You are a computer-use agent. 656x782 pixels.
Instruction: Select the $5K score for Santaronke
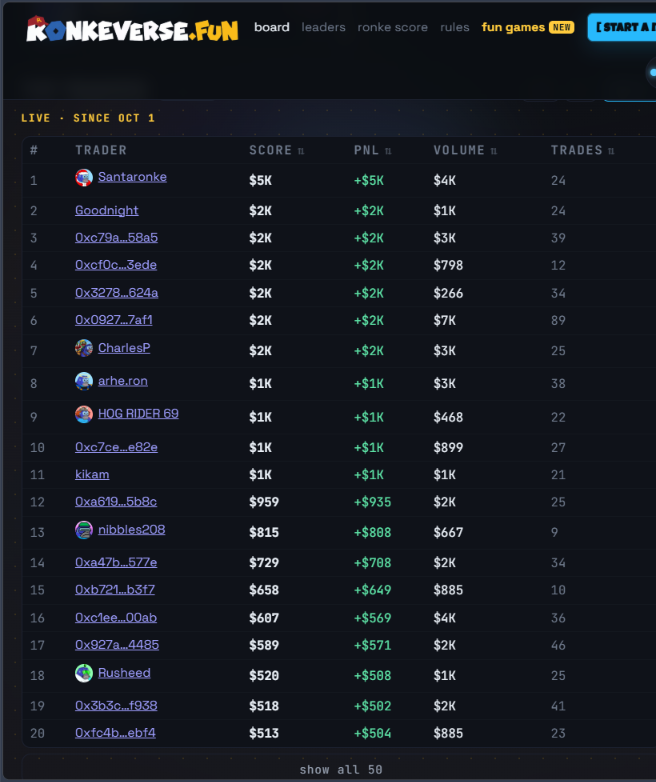(x=260, y=180)
